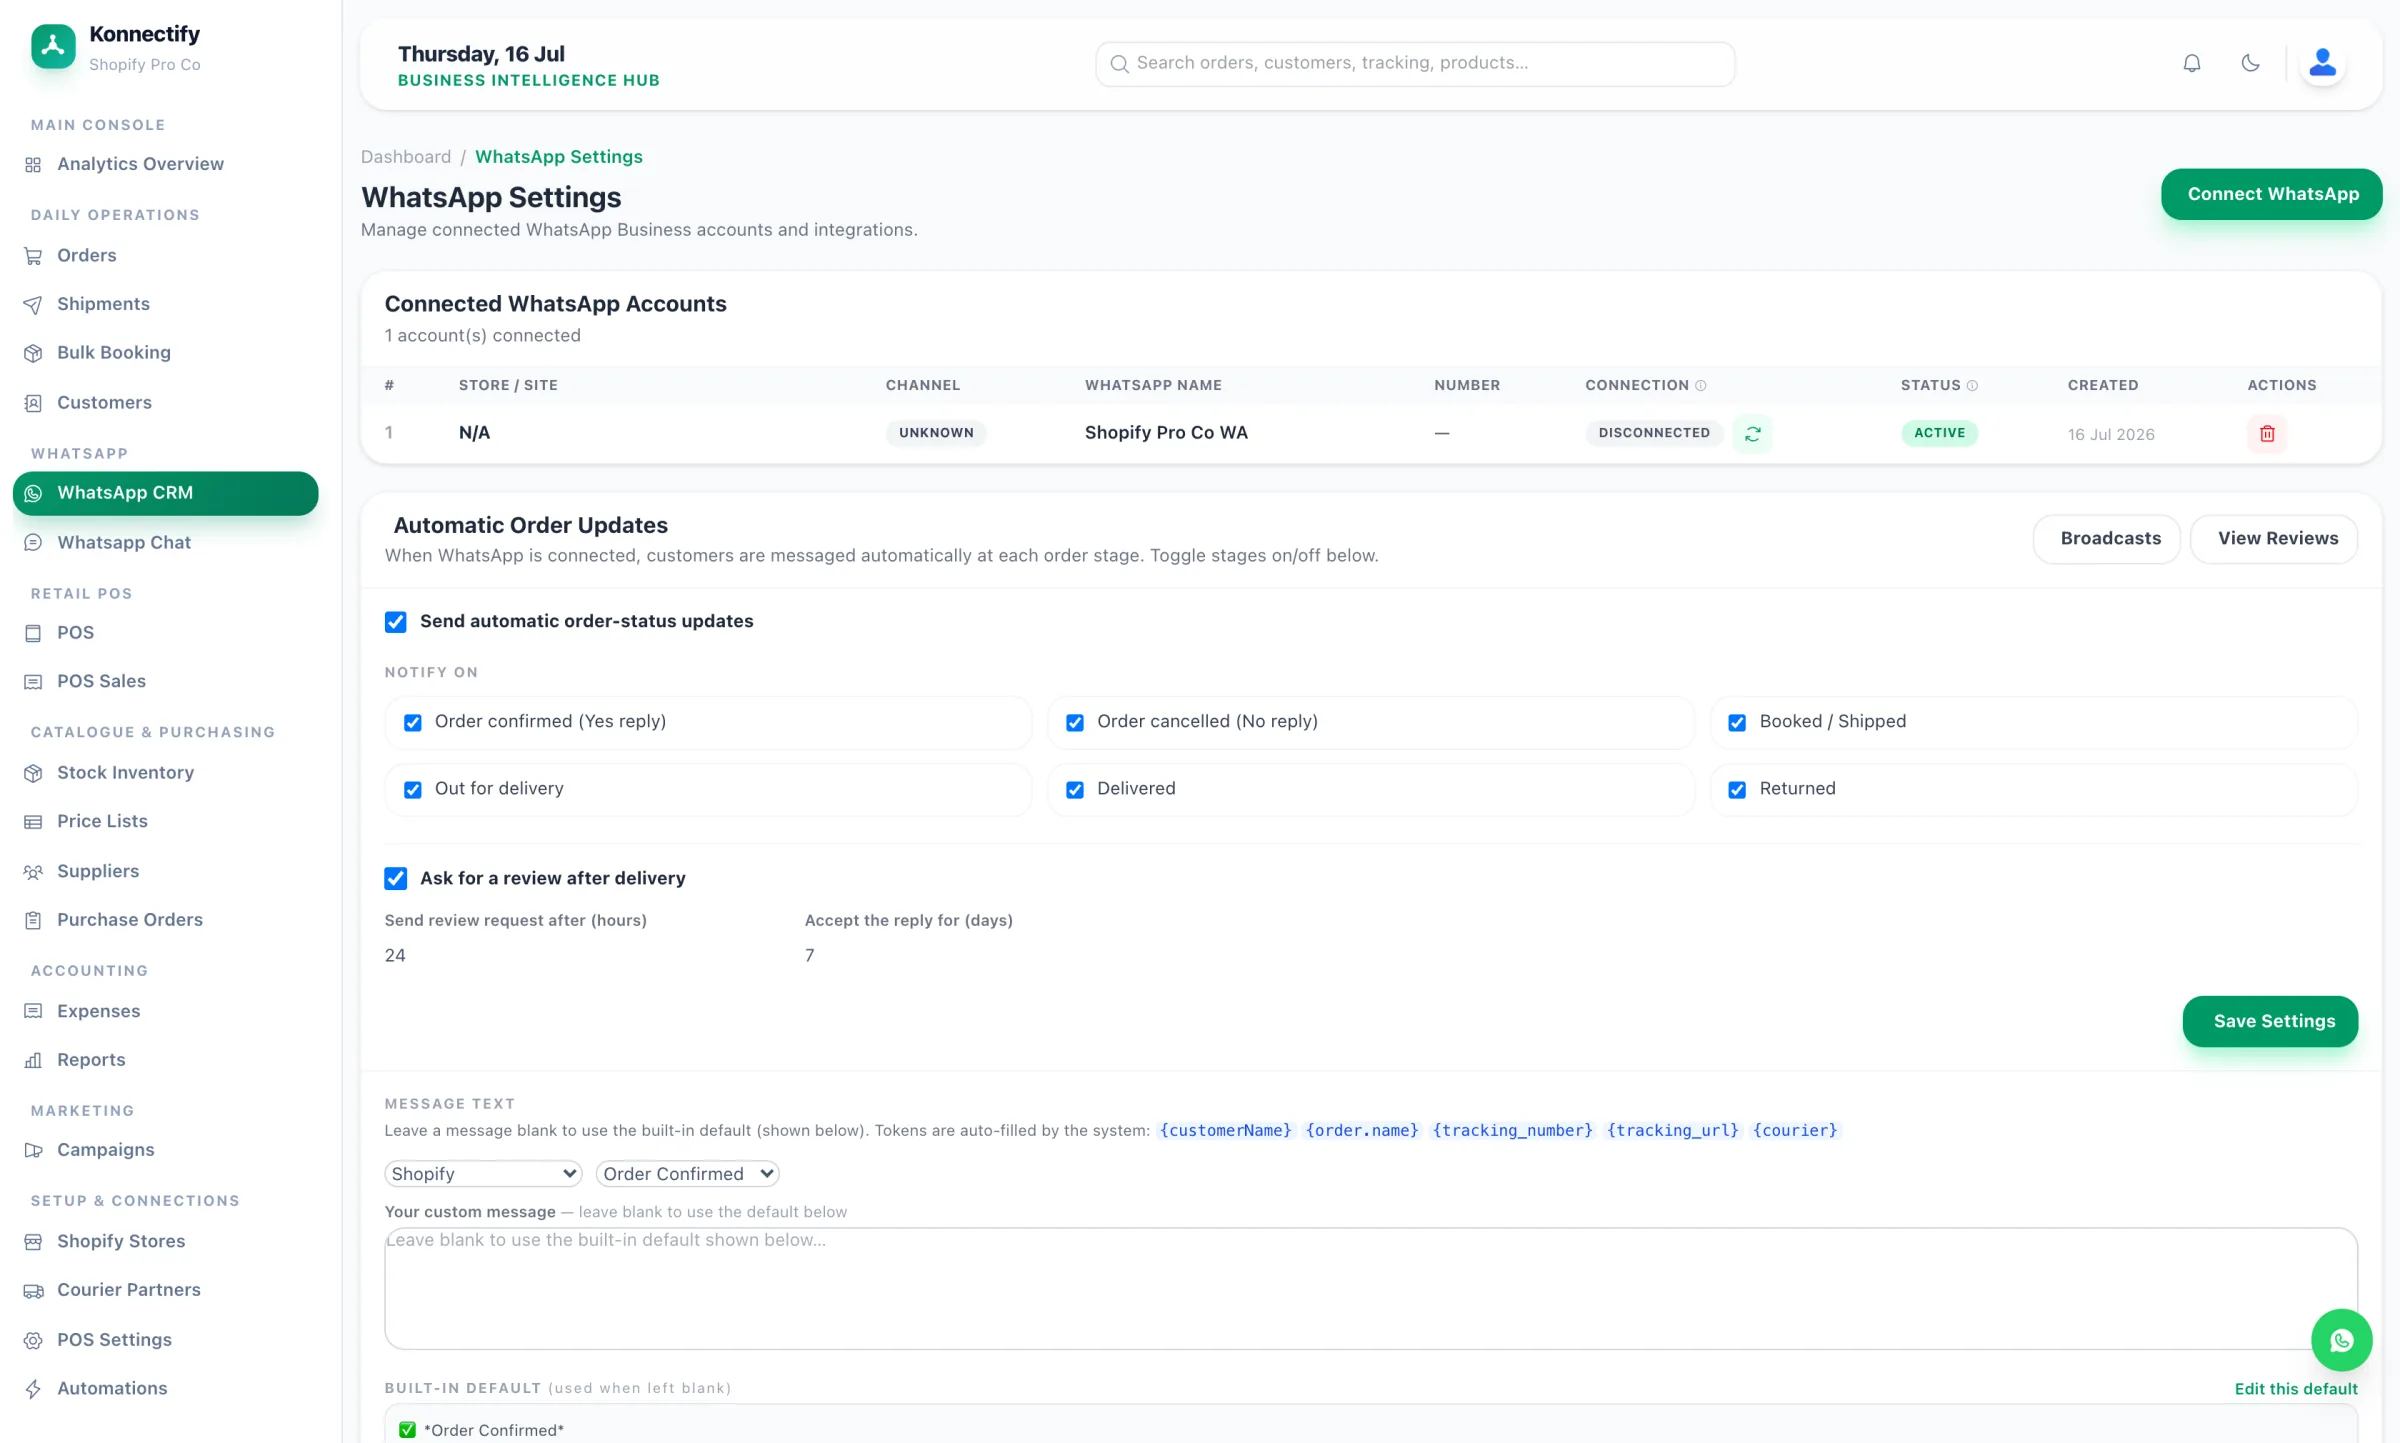Screen dimensions: 2400x1443
Task: Toggle Out for delivery checkbox
Action: (x=412, y=790)
